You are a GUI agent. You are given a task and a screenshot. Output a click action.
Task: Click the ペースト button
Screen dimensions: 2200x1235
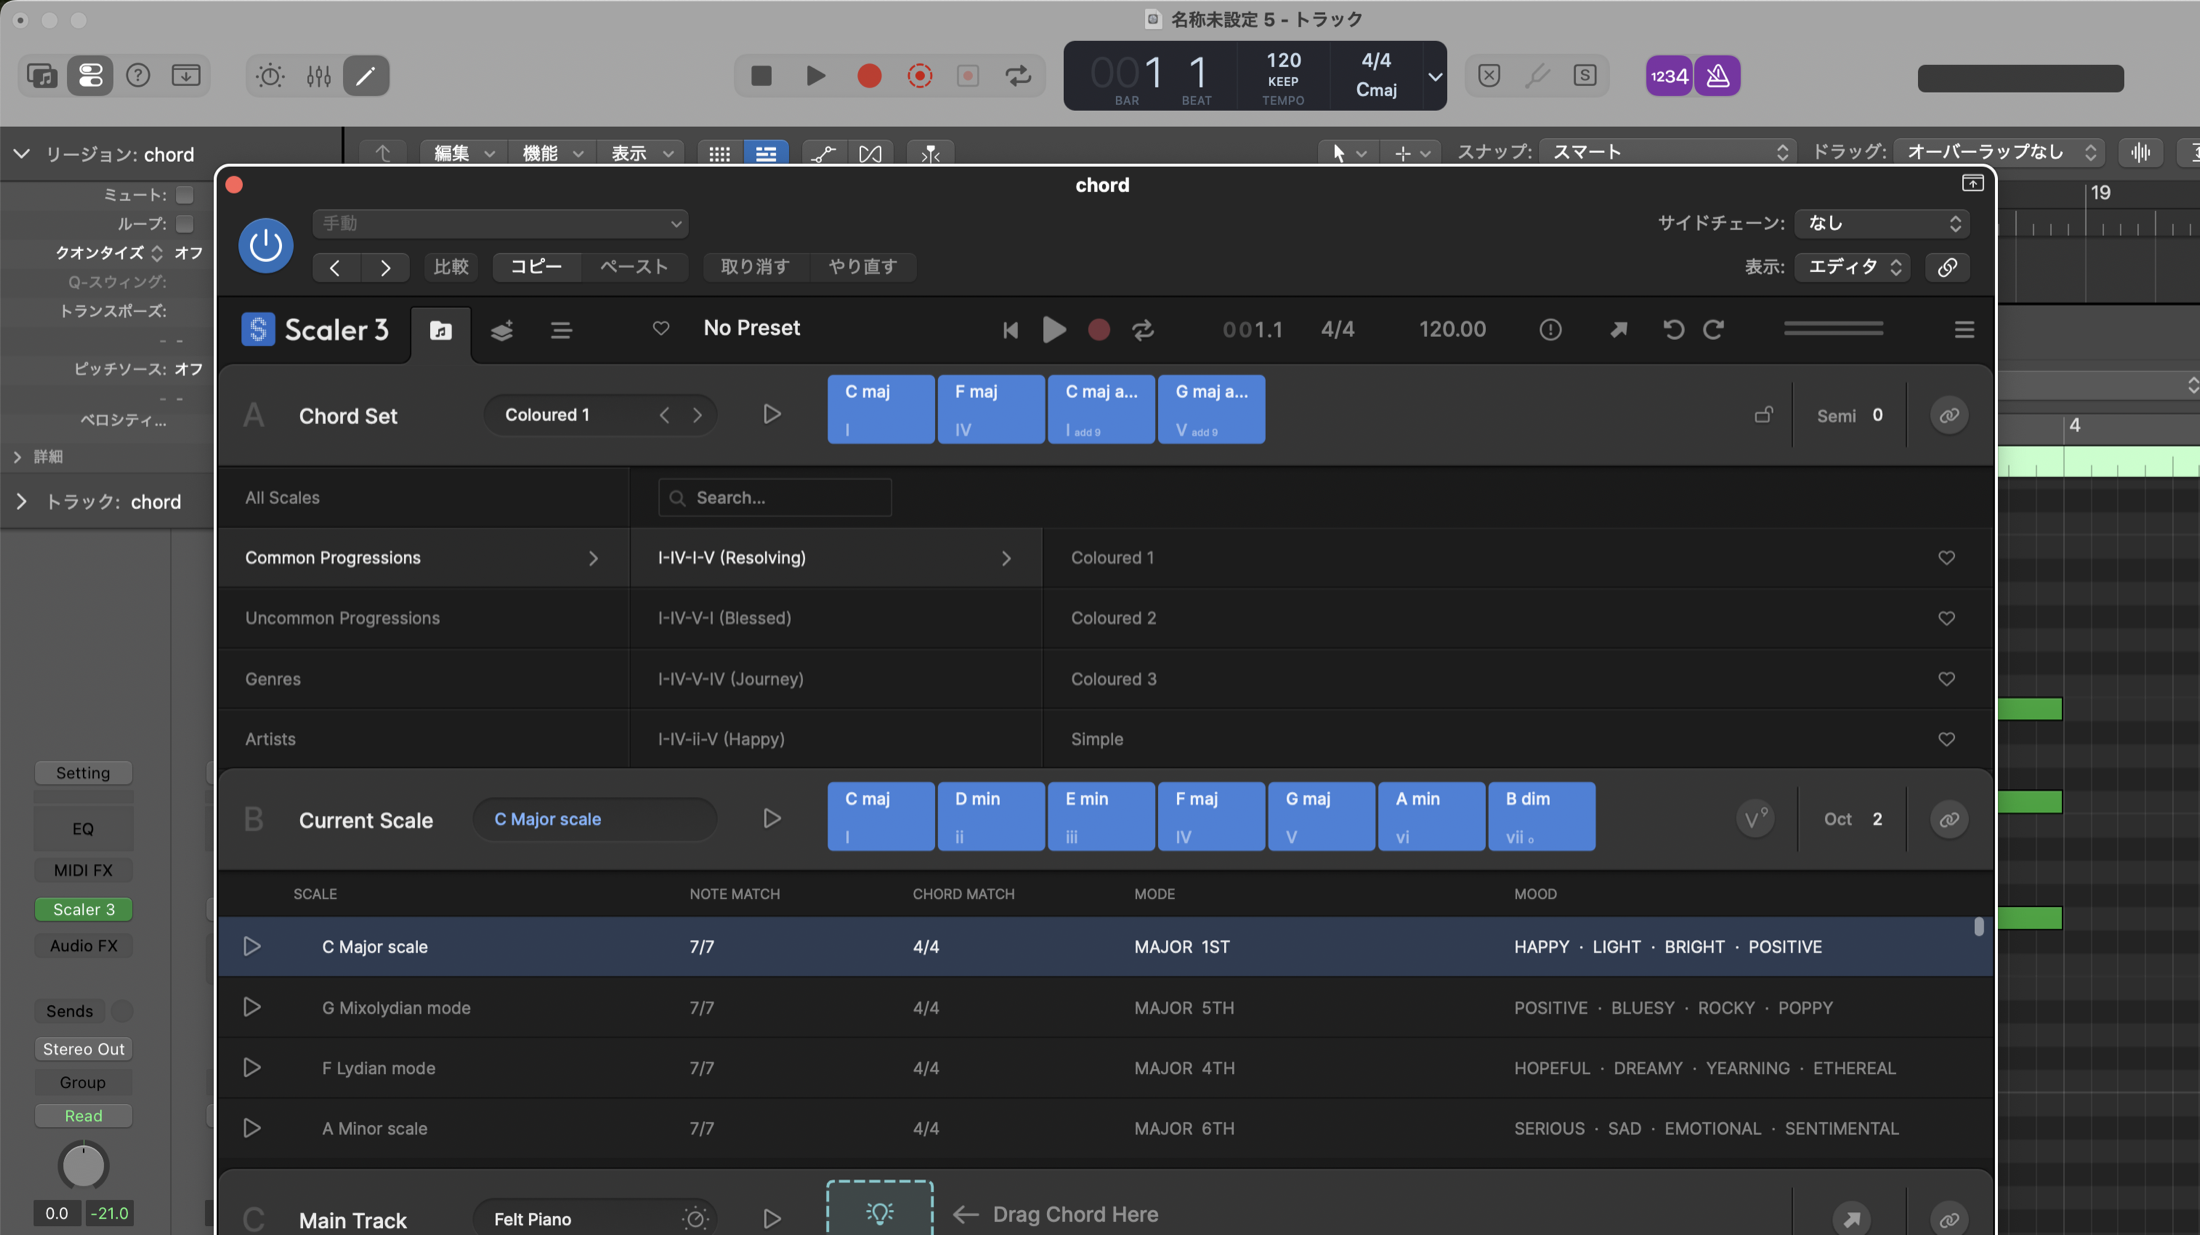[634, 267]
